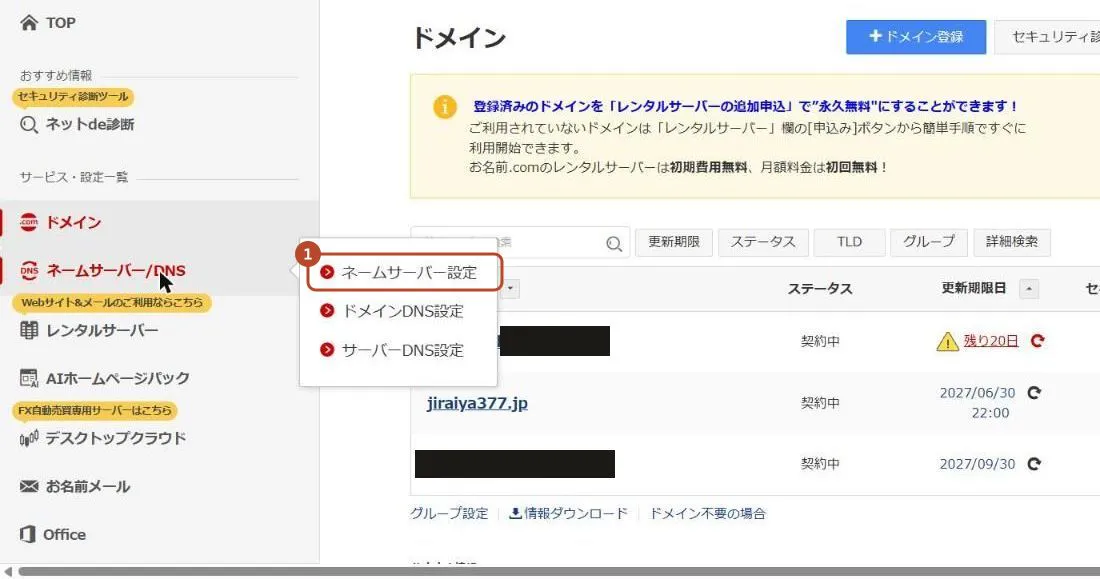Image resolution: width=1100 pixels, height=579 pixels.
Task: Open グループ設定 link
Action: coord(449,514)
